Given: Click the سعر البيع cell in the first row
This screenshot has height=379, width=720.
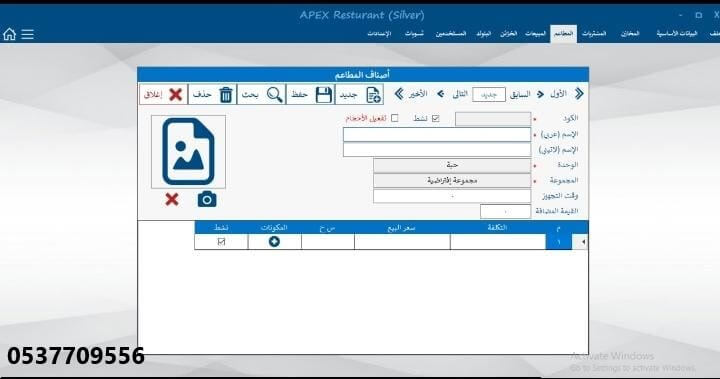Looking at the screenshot, I should point(402,242).
